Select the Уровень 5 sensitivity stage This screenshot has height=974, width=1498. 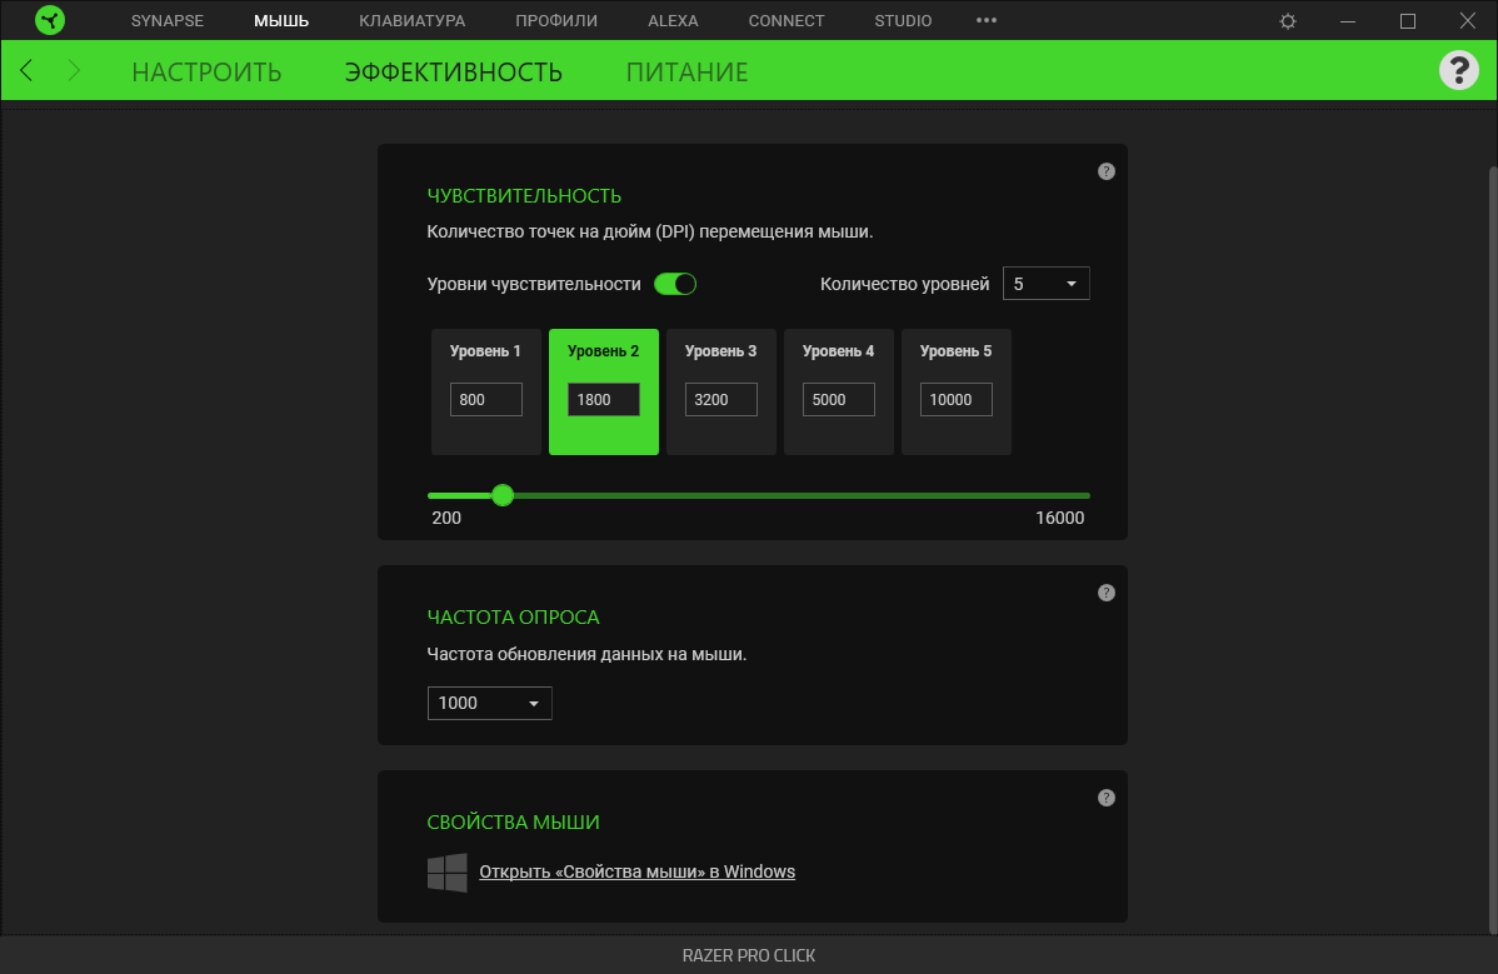click(956, 392)
